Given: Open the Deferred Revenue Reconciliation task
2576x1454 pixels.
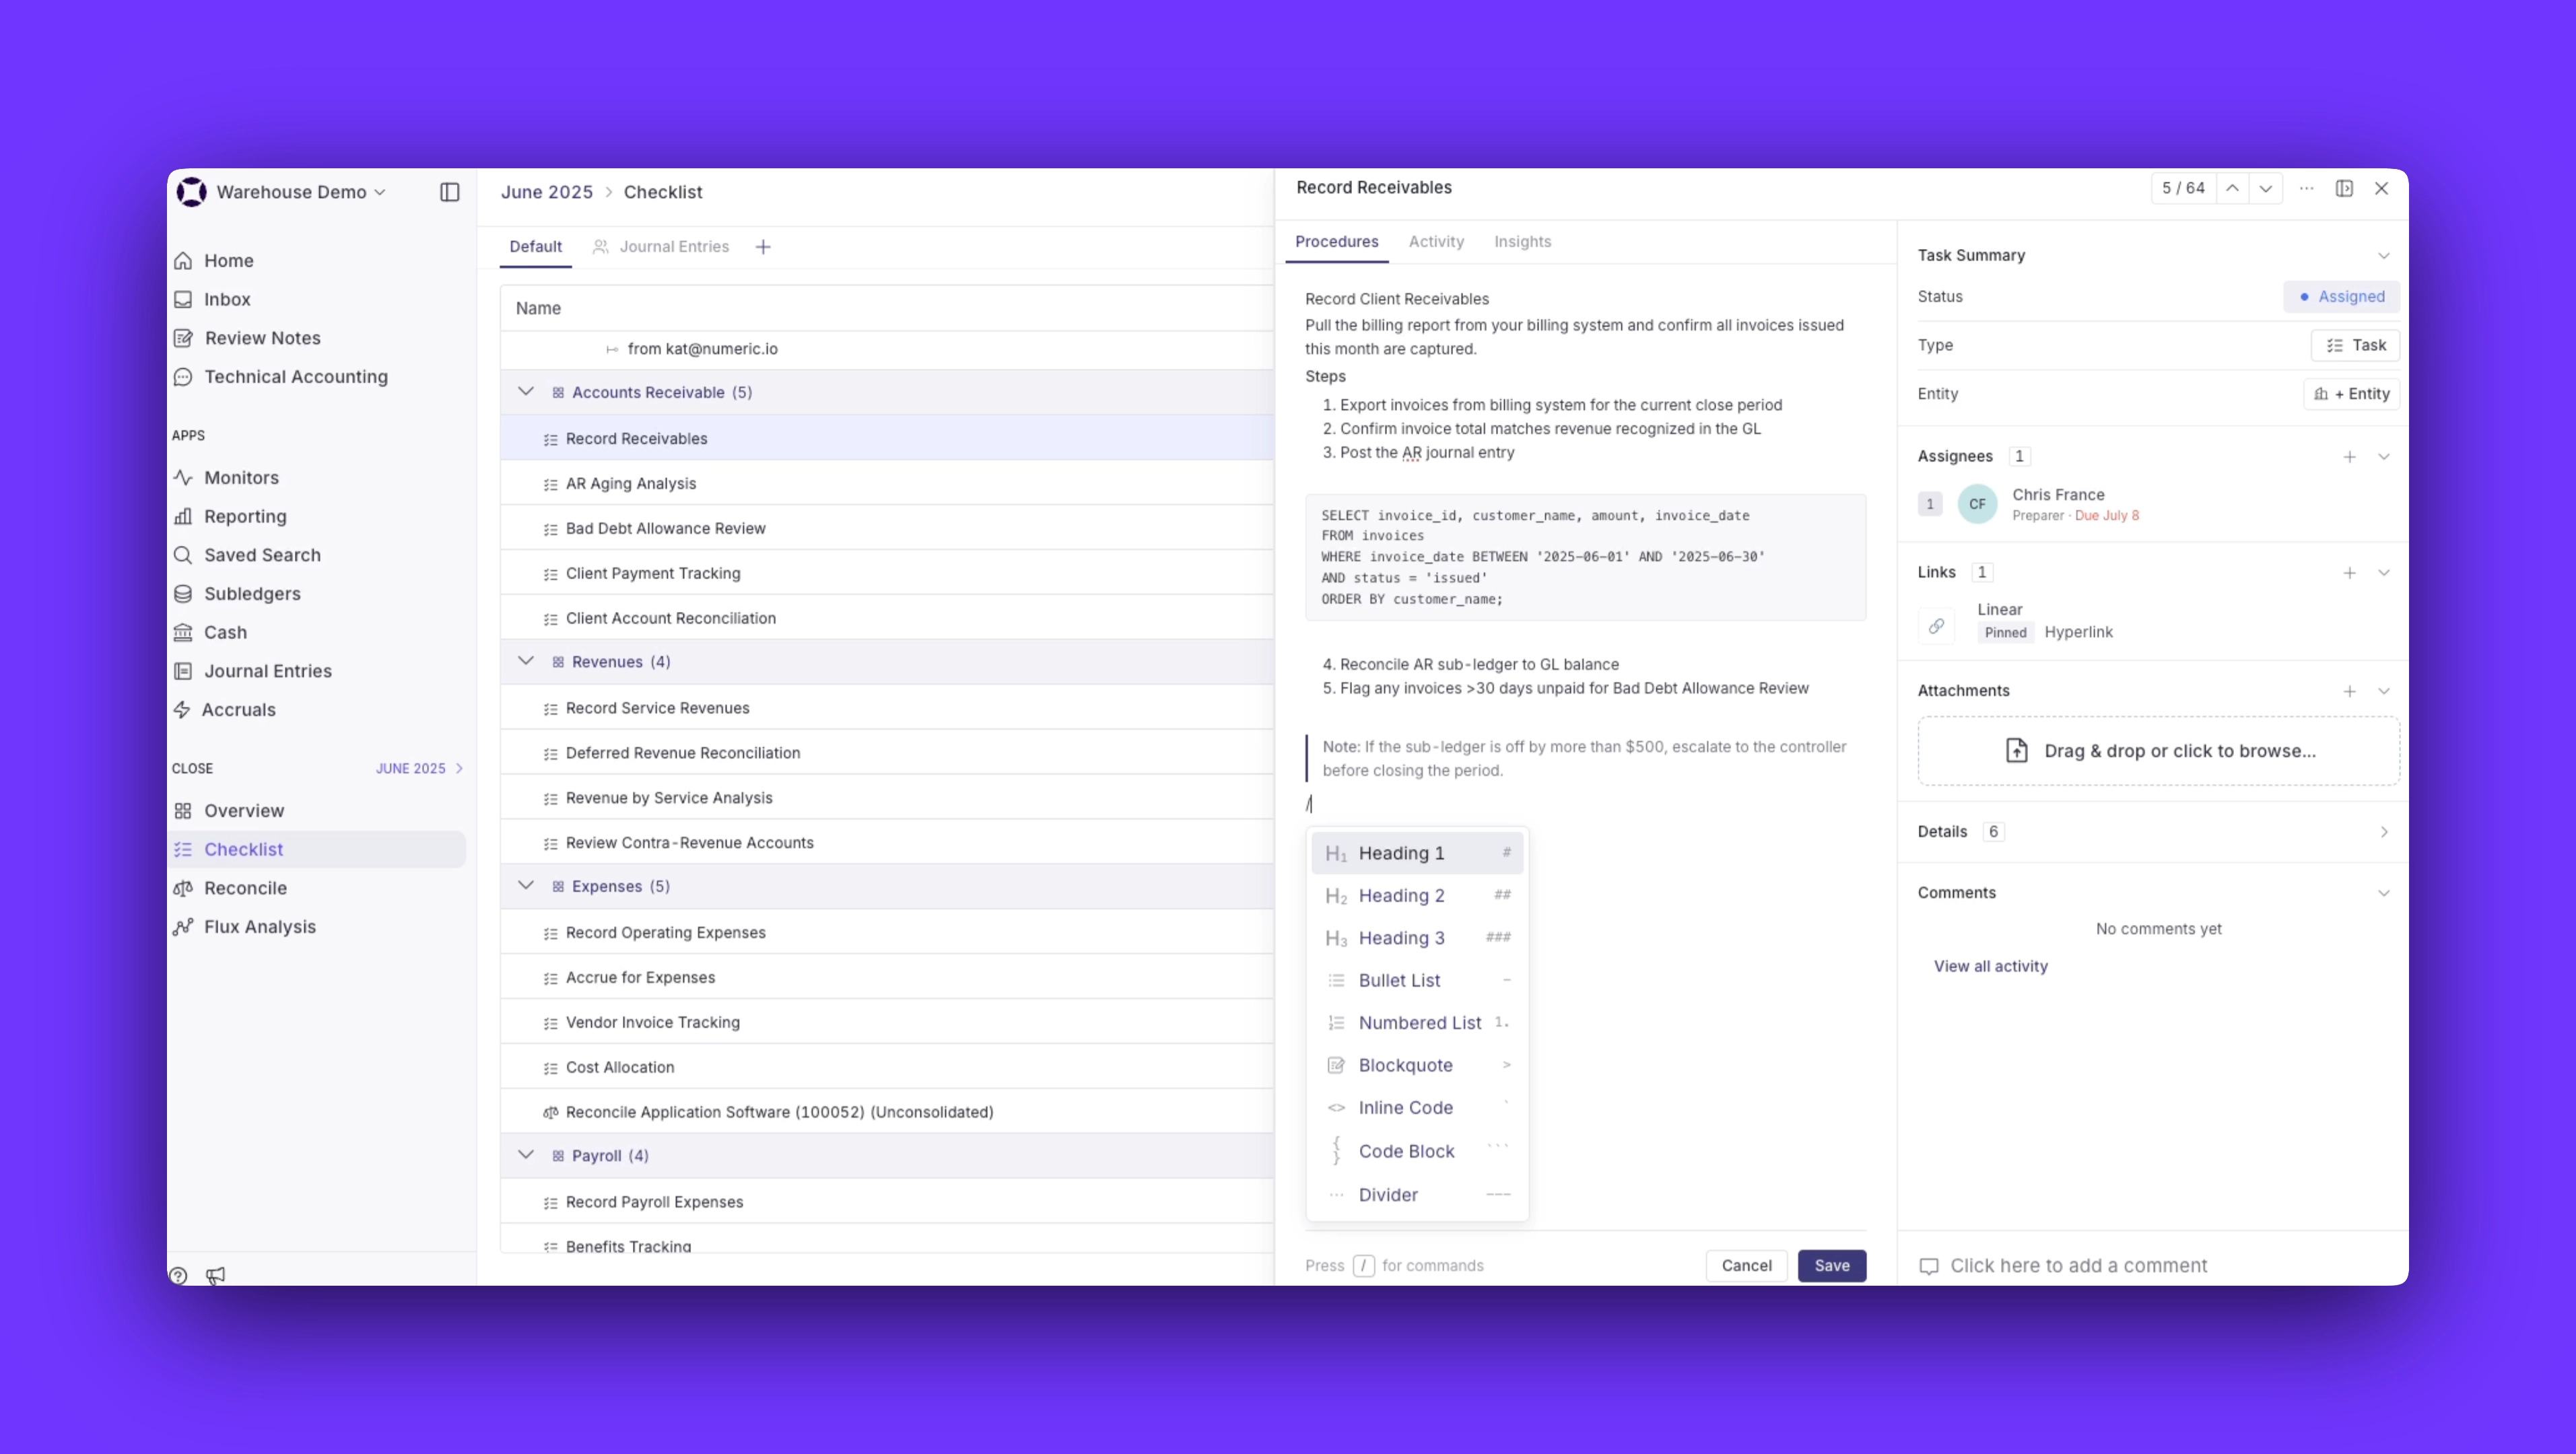Looking at the screenshot, I should 887,753.
